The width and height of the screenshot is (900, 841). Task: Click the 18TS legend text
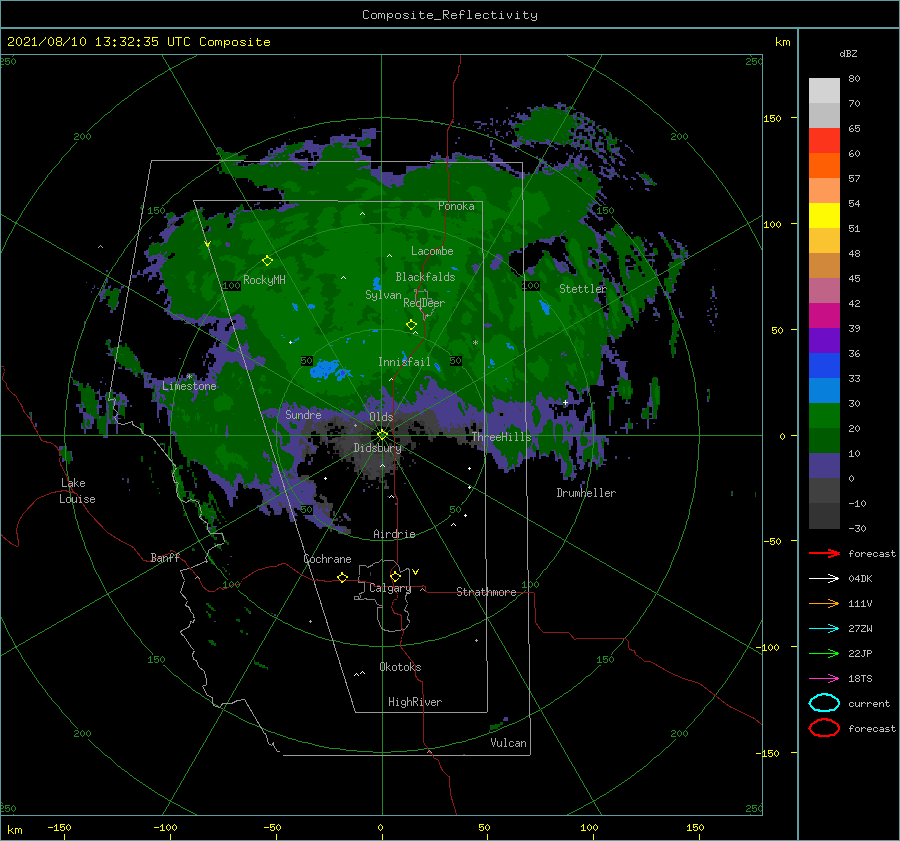tap(860, 679)
